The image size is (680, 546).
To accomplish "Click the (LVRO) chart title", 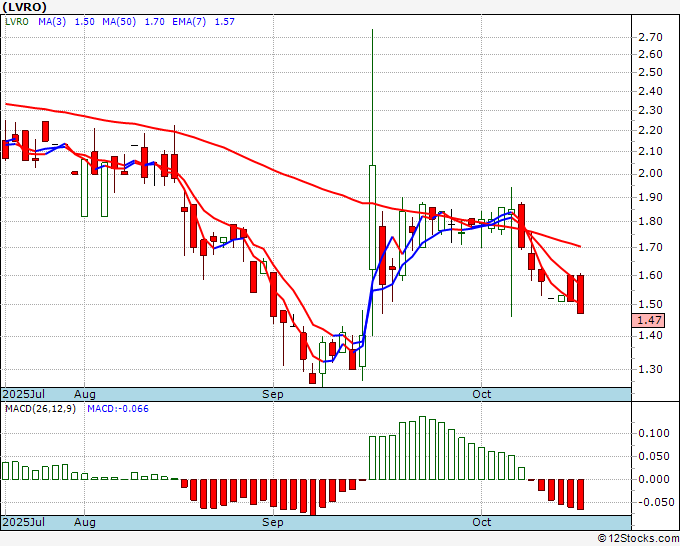I will point(25,7).
